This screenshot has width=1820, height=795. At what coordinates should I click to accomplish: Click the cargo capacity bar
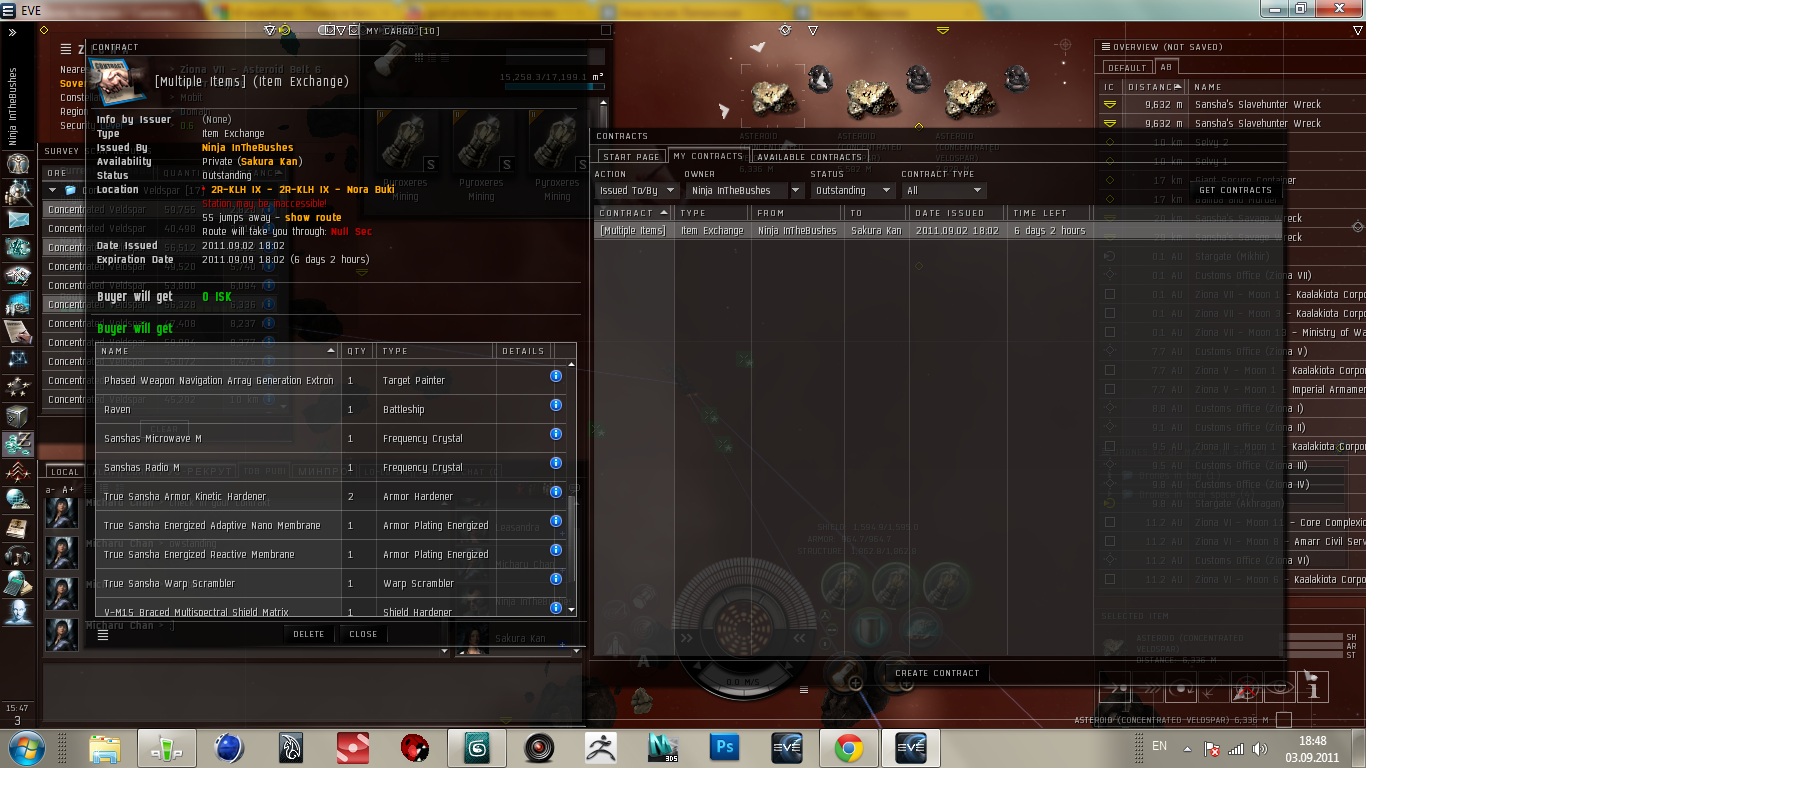click(553, 86)
